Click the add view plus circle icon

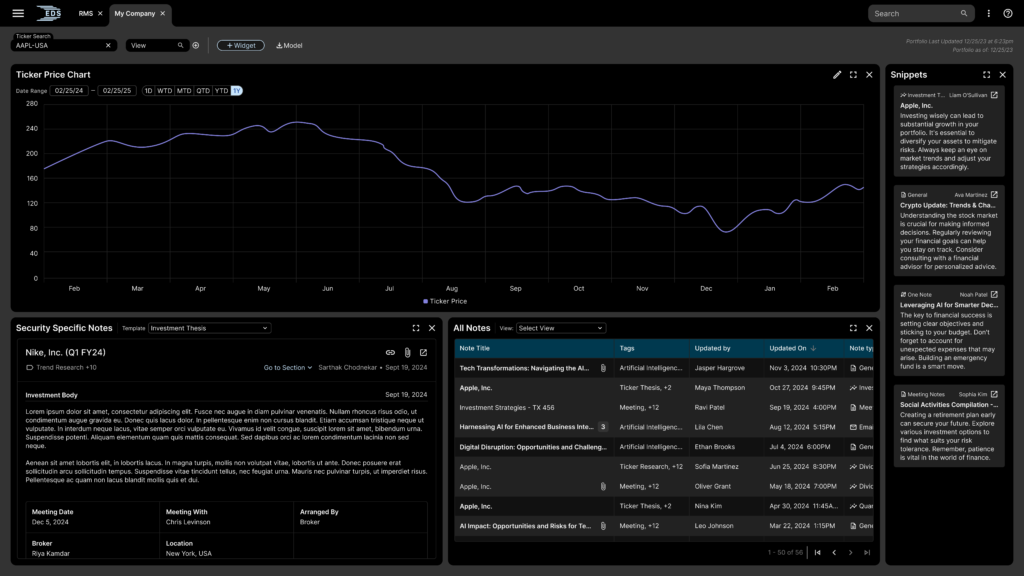tap(195, 46)
